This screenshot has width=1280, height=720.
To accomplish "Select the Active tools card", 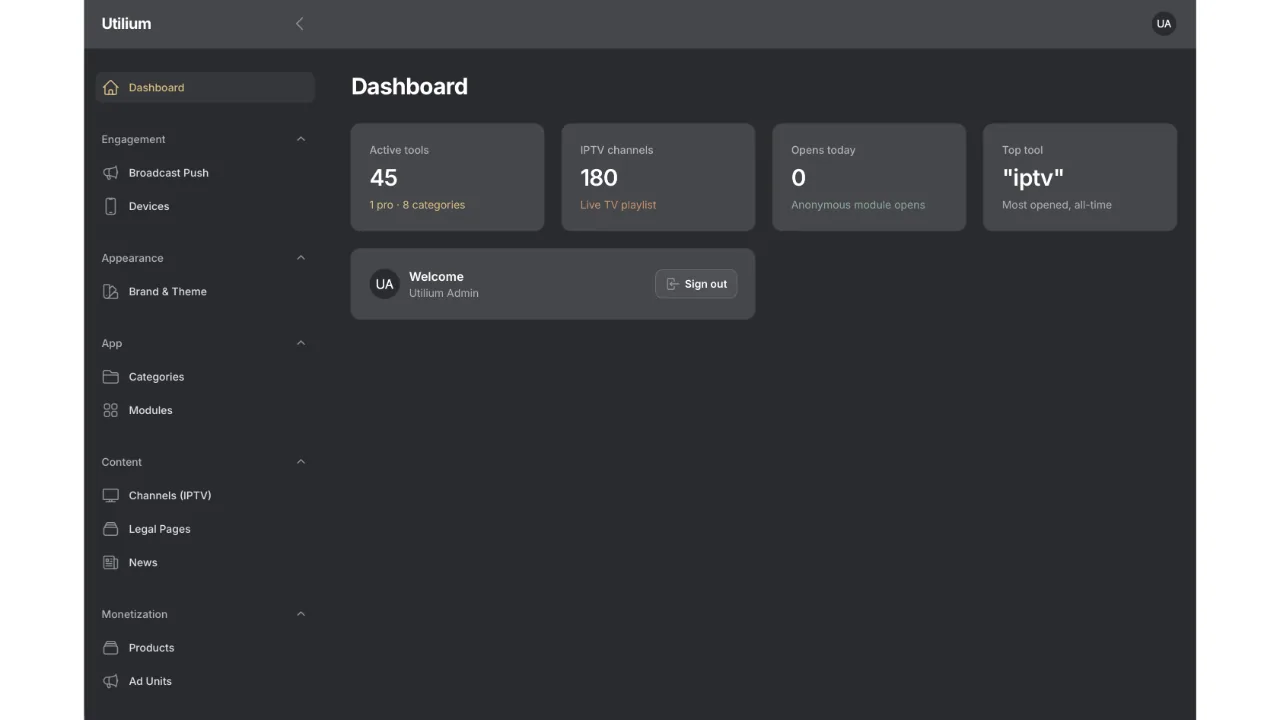I will (x=447, y=177).
